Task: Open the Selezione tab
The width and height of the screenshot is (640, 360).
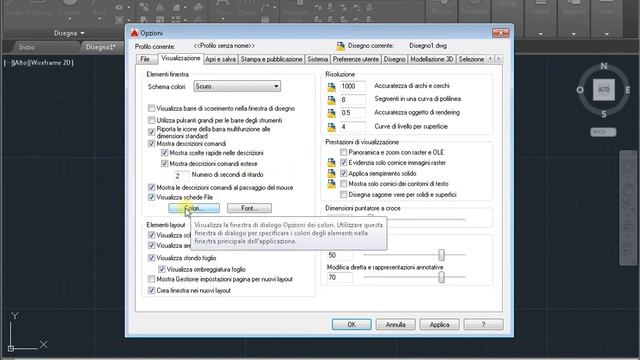Action: tap(471, 59)
